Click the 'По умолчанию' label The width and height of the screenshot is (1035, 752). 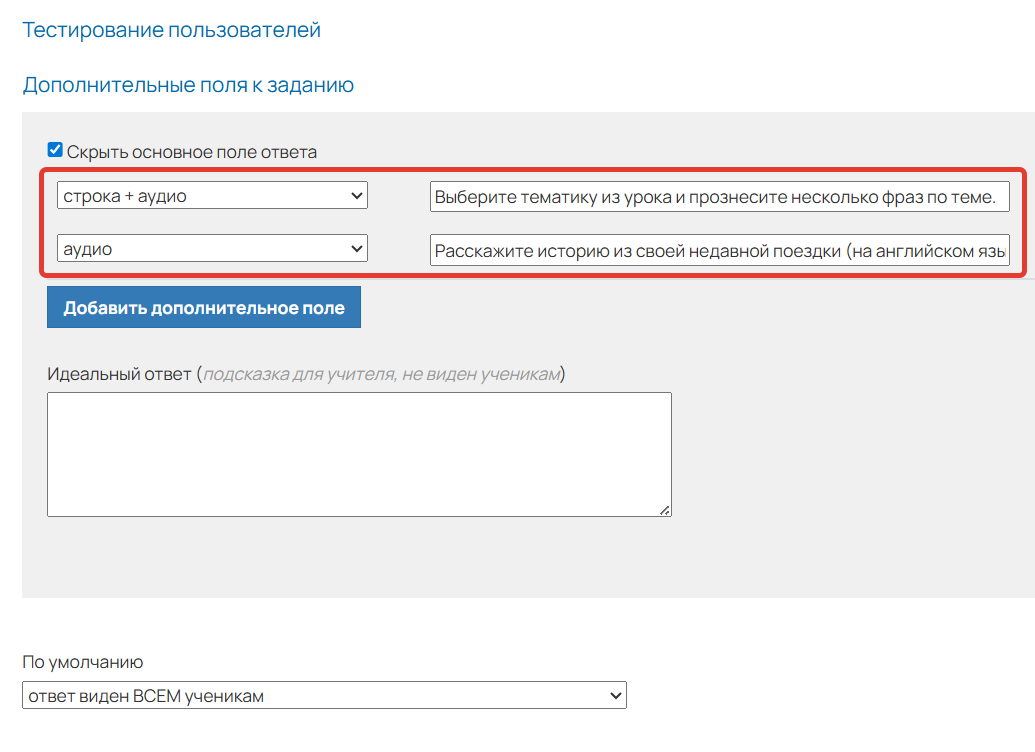click(83, 662)
